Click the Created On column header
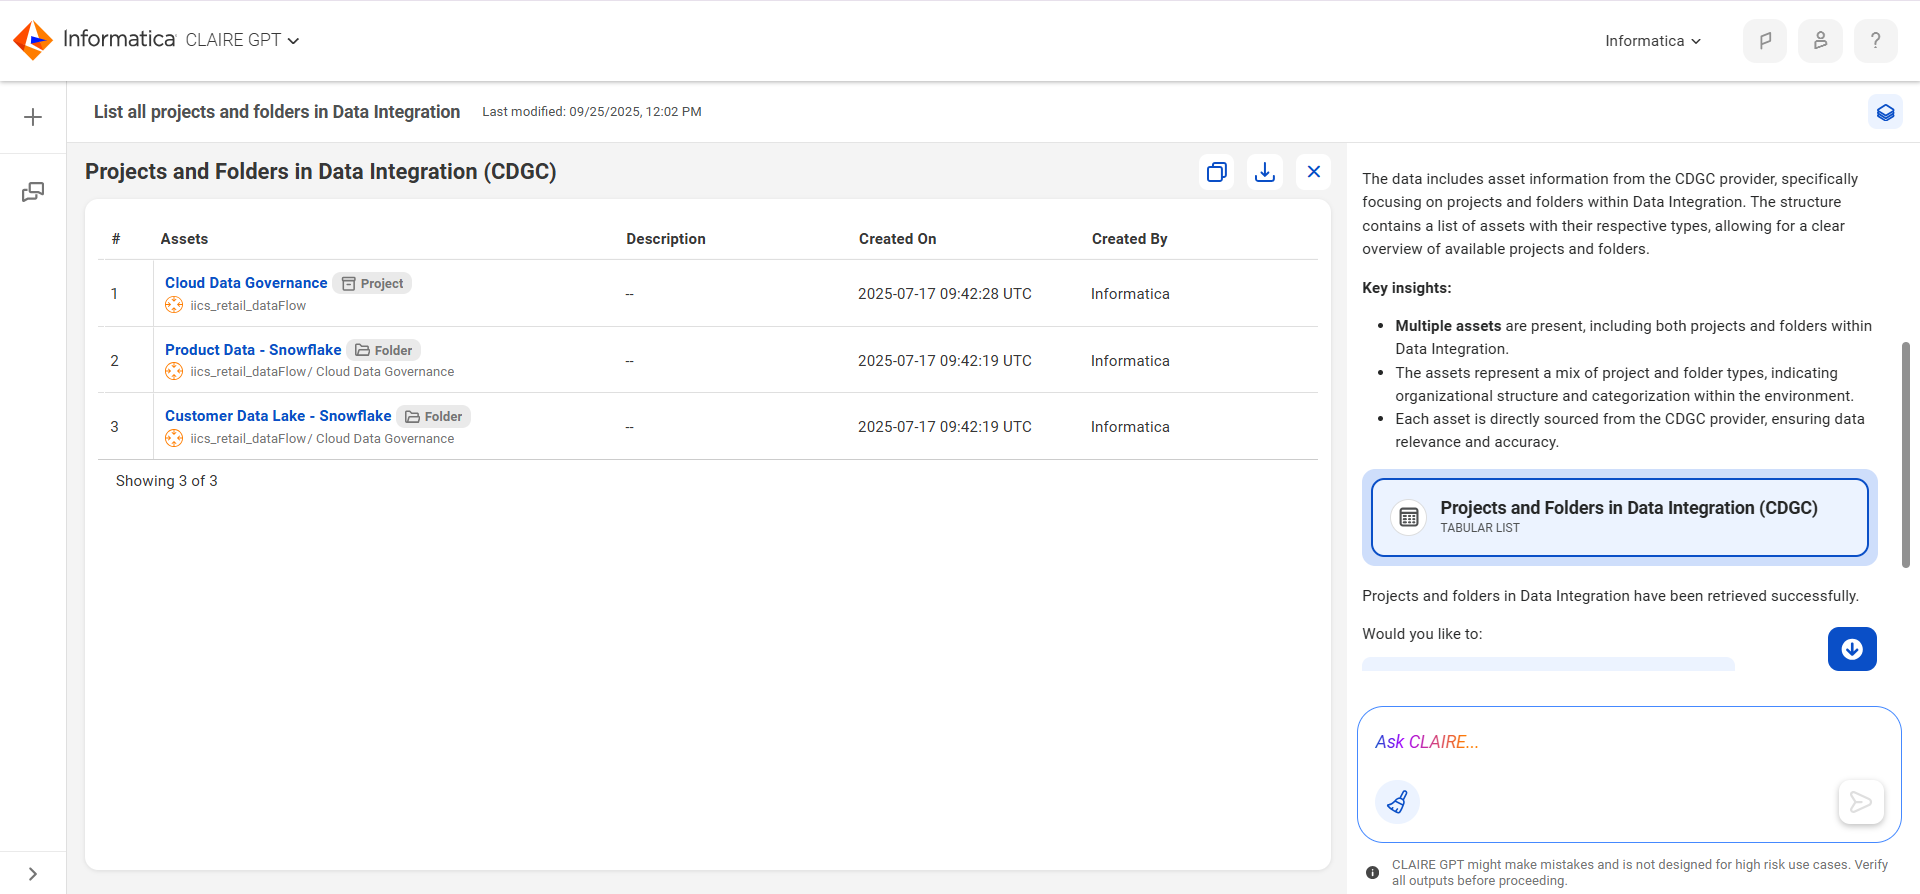1920x894 pixels. 897,239
